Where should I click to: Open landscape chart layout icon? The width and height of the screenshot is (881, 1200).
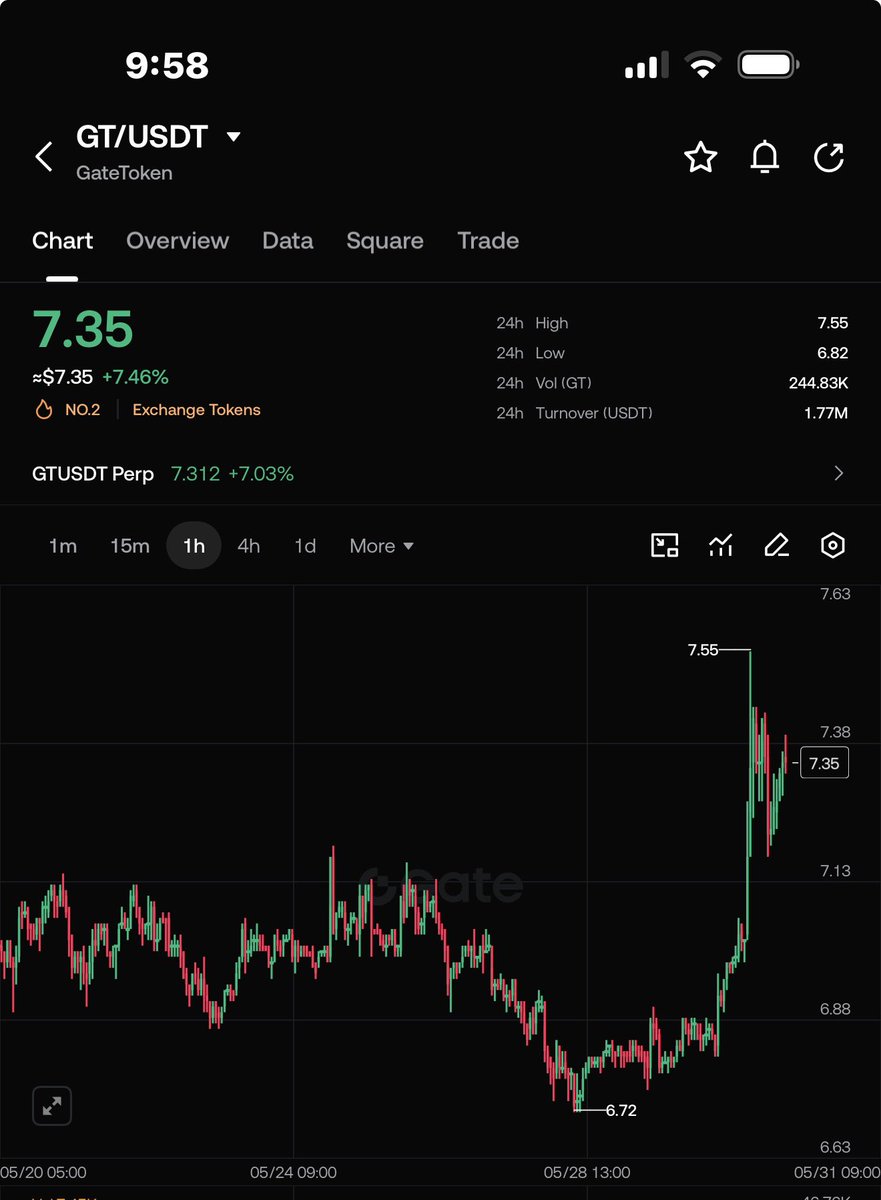click(665, 545)
